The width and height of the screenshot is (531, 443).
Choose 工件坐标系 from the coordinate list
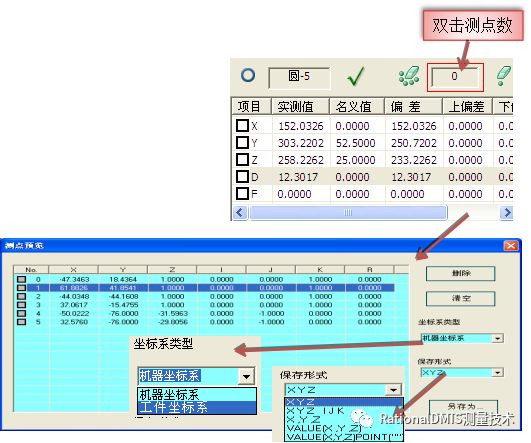pos(197,407)
